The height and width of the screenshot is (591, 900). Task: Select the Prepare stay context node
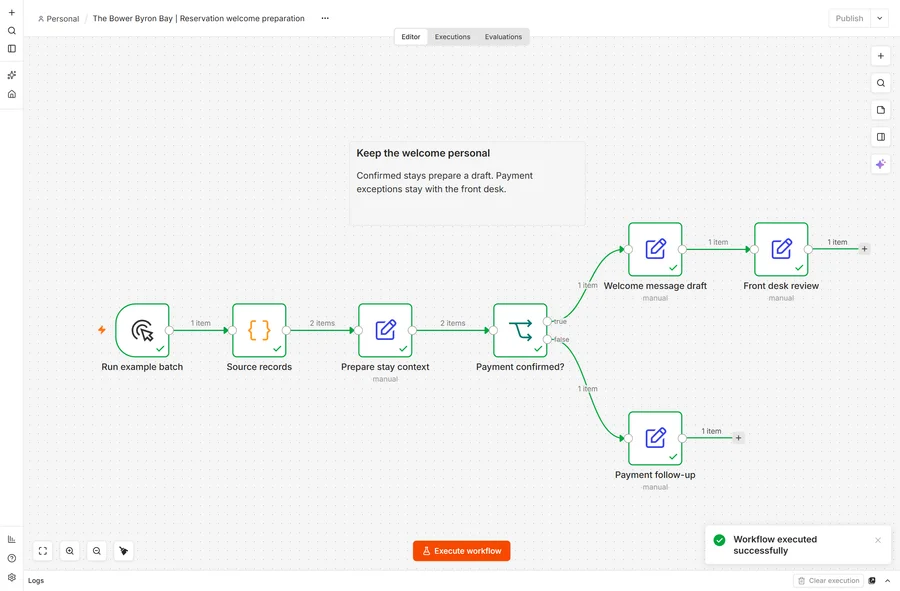pyautogui.click(x=385, y=331)
